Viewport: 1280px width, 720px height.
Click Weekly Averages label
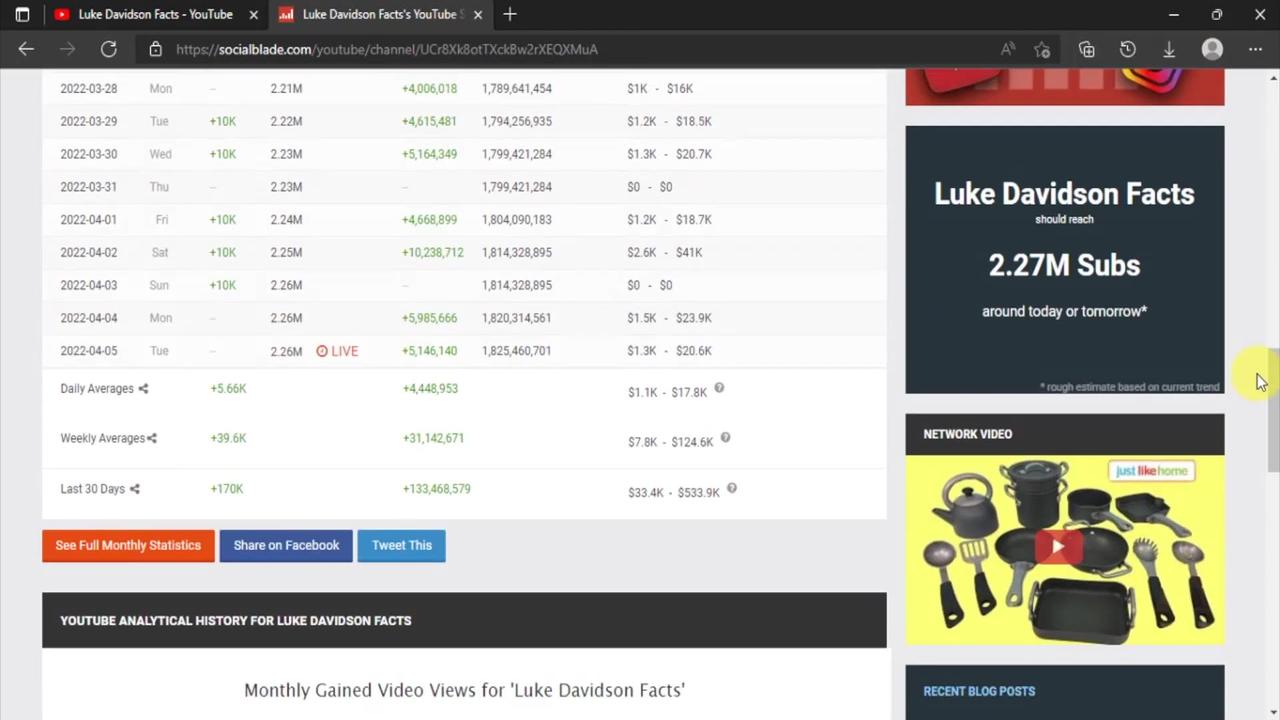coord(102,438)
